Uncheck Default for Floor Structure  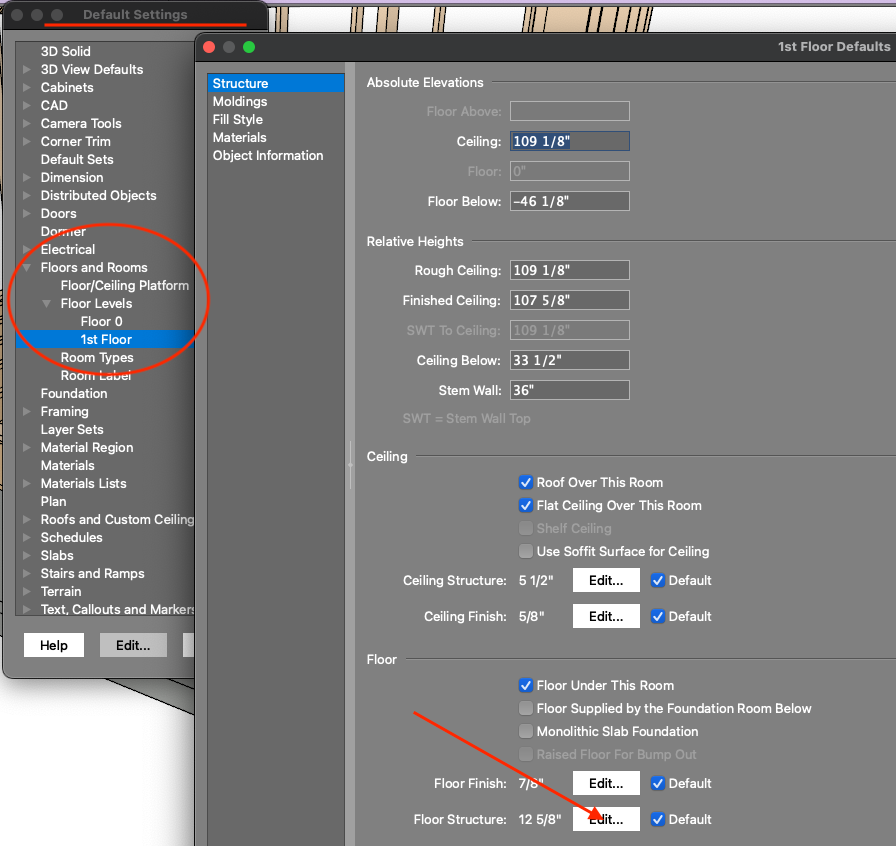pyautogui.click(x=658, y=819)
